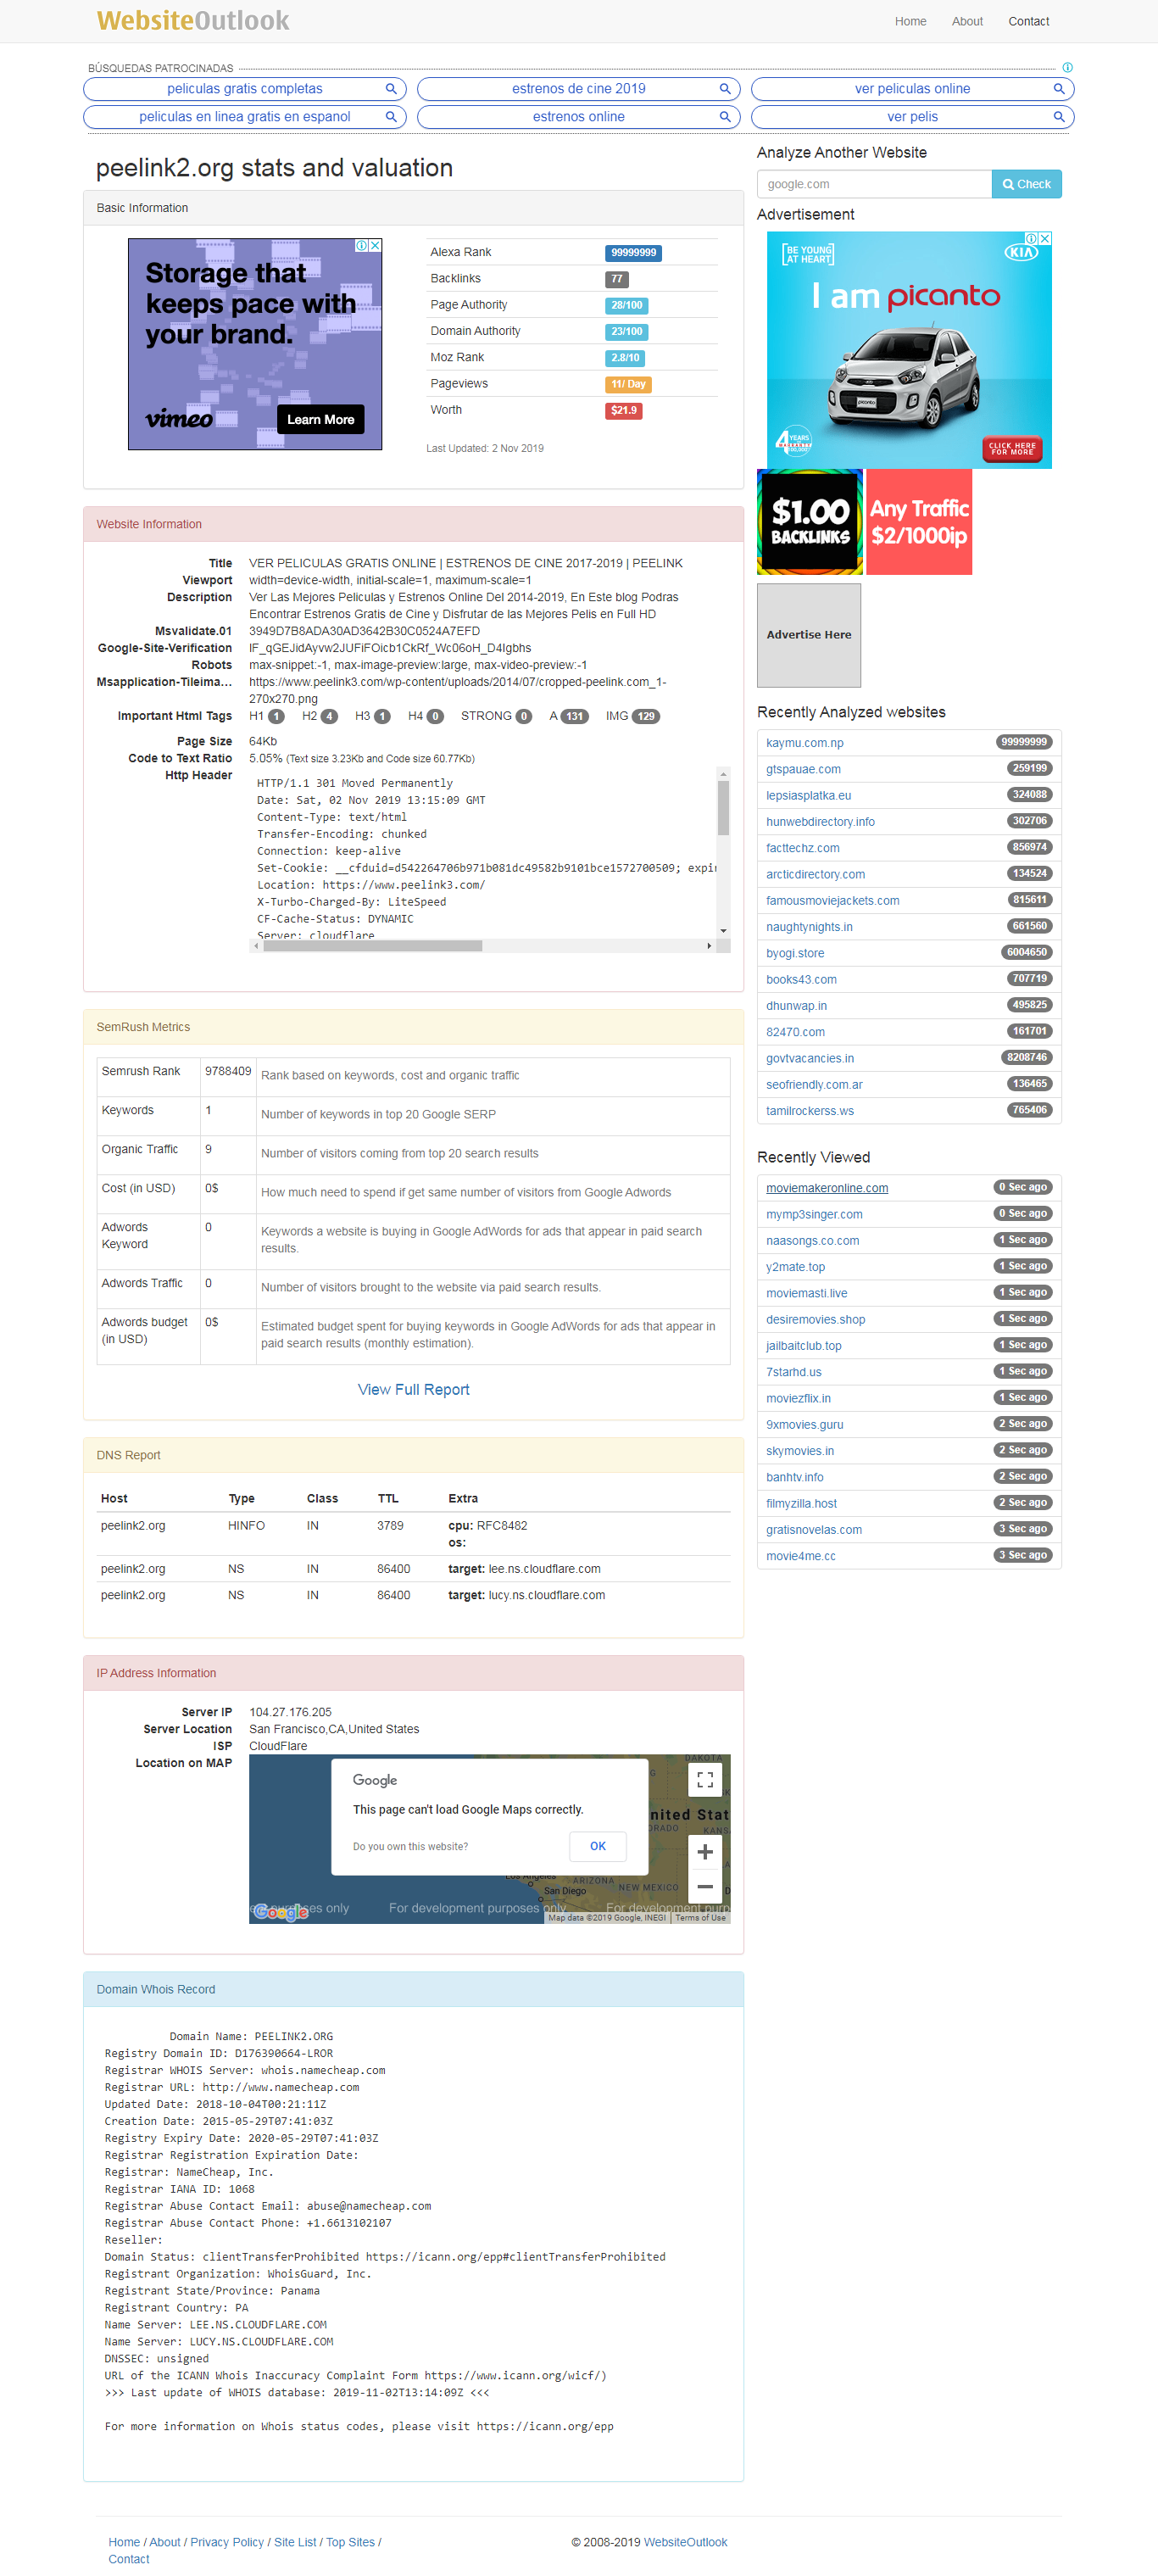Image resolution: width=1158 pixels, height=2576 pixels.
Task: Click search icon beside 'ver peliculas online'
Action: [x=1059, y=89]
